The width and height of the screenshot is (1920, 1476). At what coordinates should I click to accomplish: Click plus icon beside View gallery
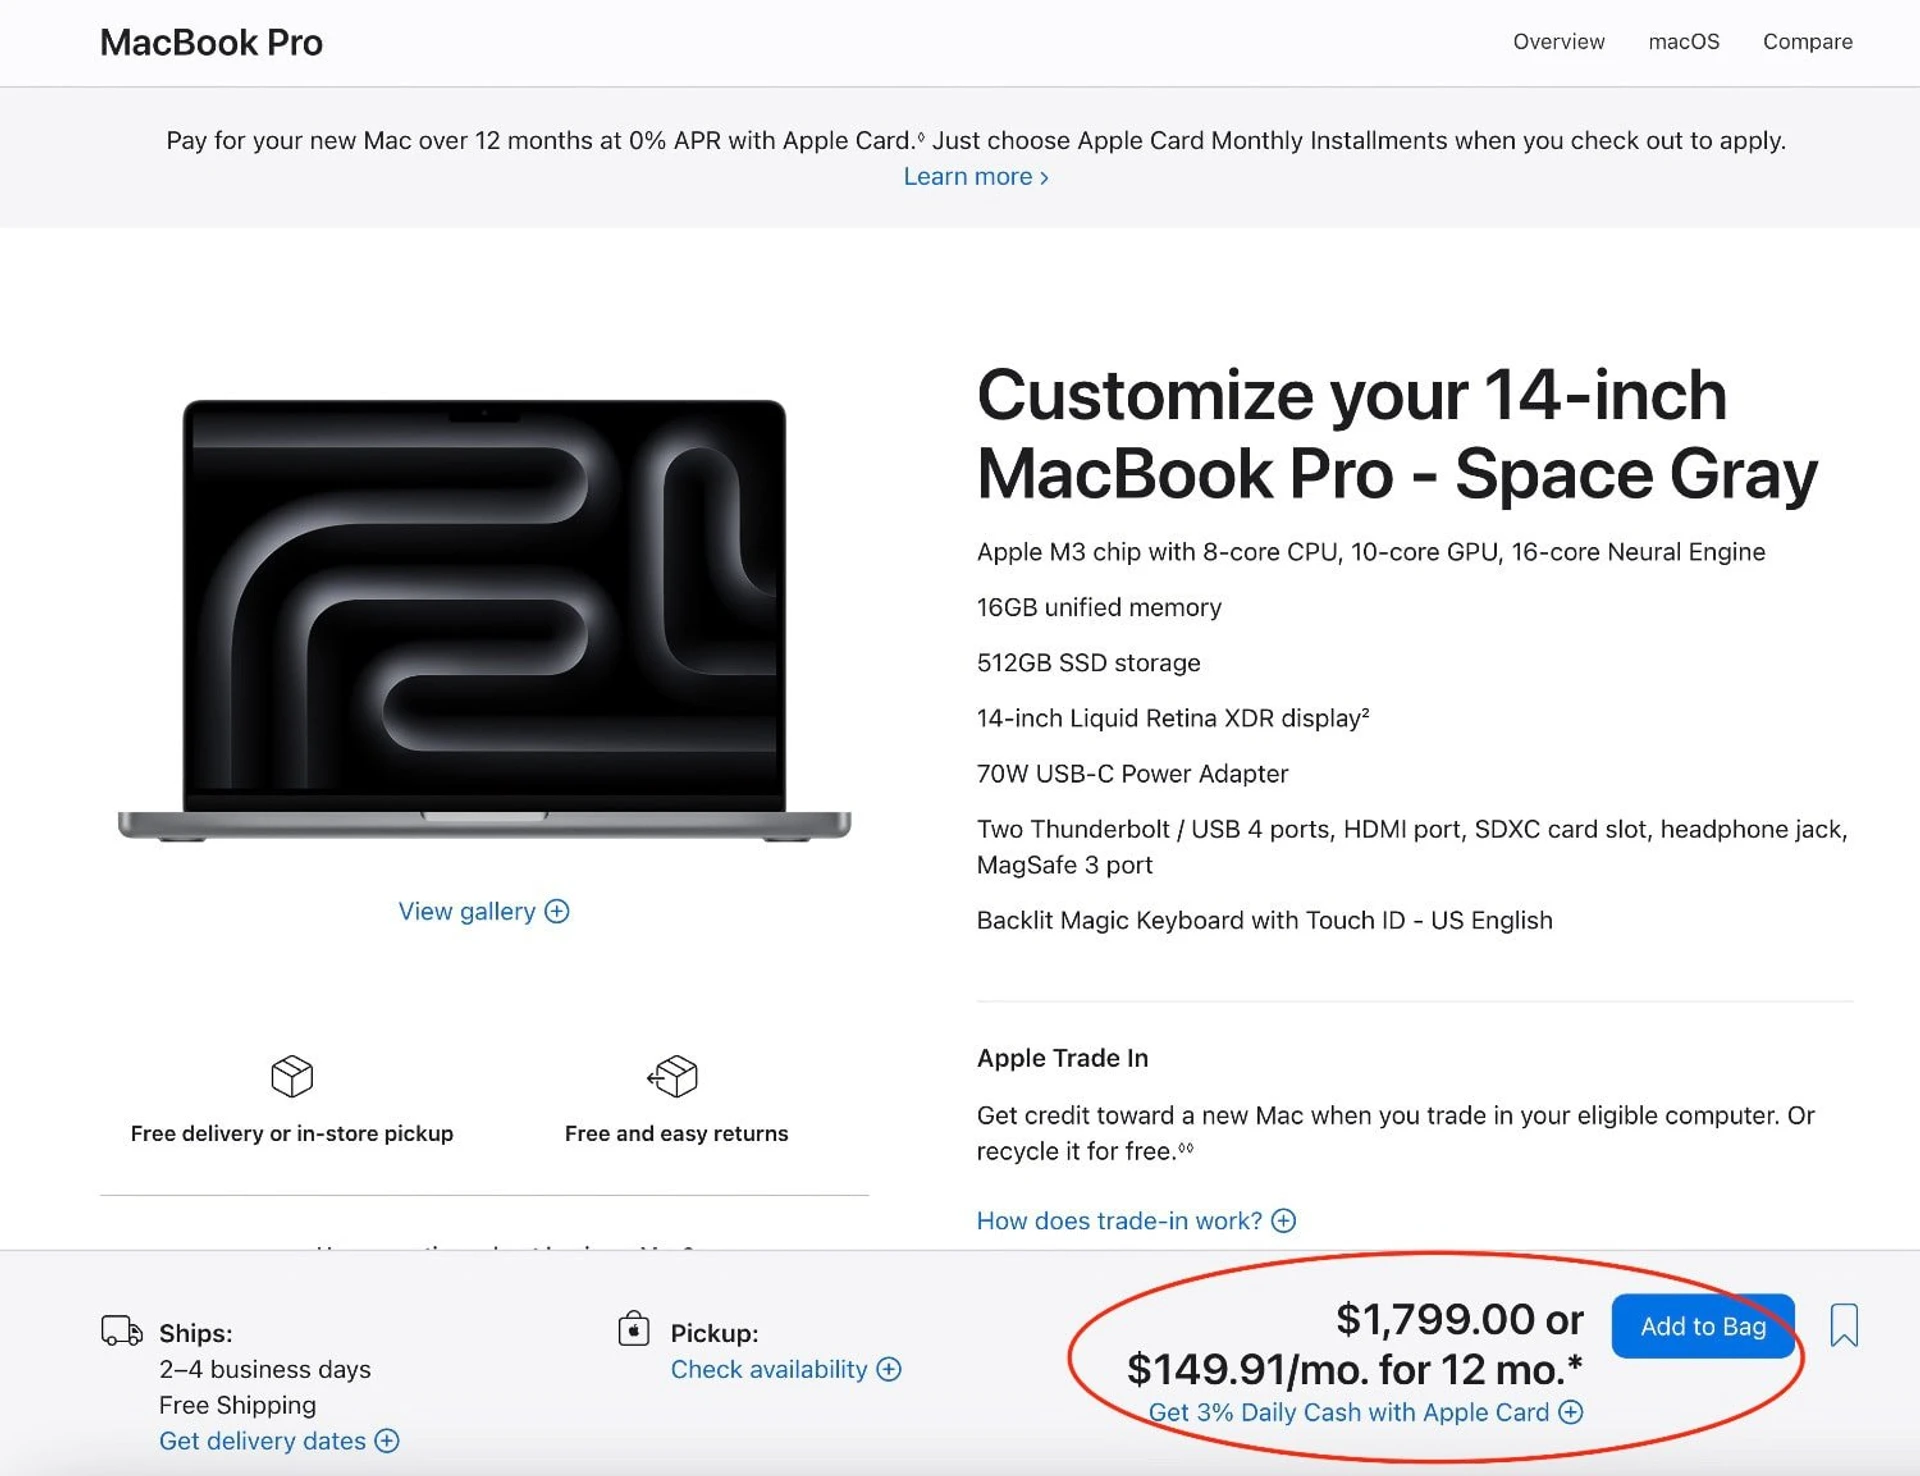pos(557,911)
